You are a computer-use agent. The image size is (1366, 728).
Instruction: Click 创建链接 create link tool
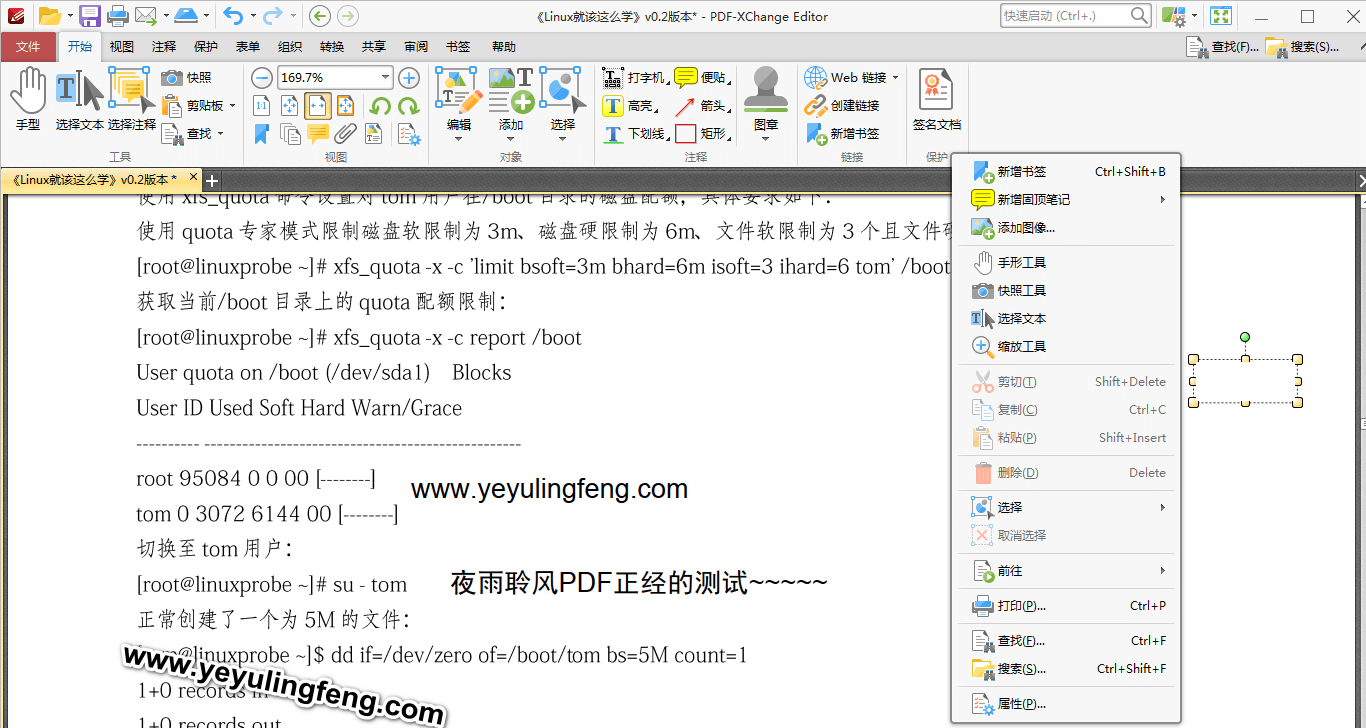pos(843,105)
